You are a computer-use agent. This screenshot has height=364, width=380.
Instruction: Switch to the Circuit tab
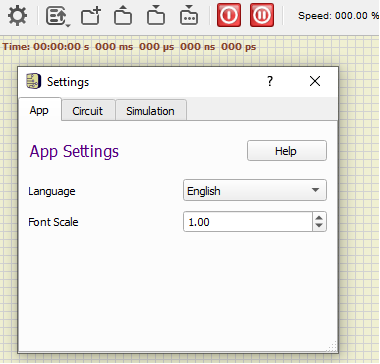tap(87, 111)
